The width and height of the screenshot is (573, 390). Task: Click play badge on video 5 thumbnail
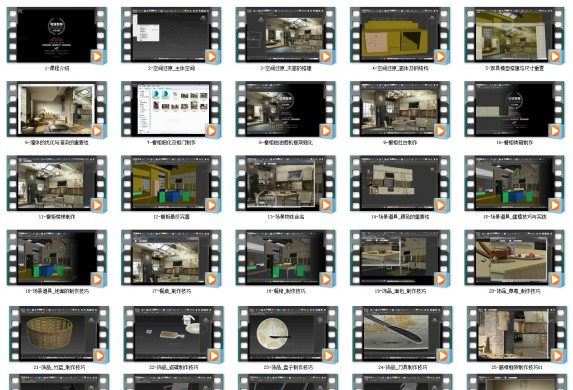click(555, 57)
